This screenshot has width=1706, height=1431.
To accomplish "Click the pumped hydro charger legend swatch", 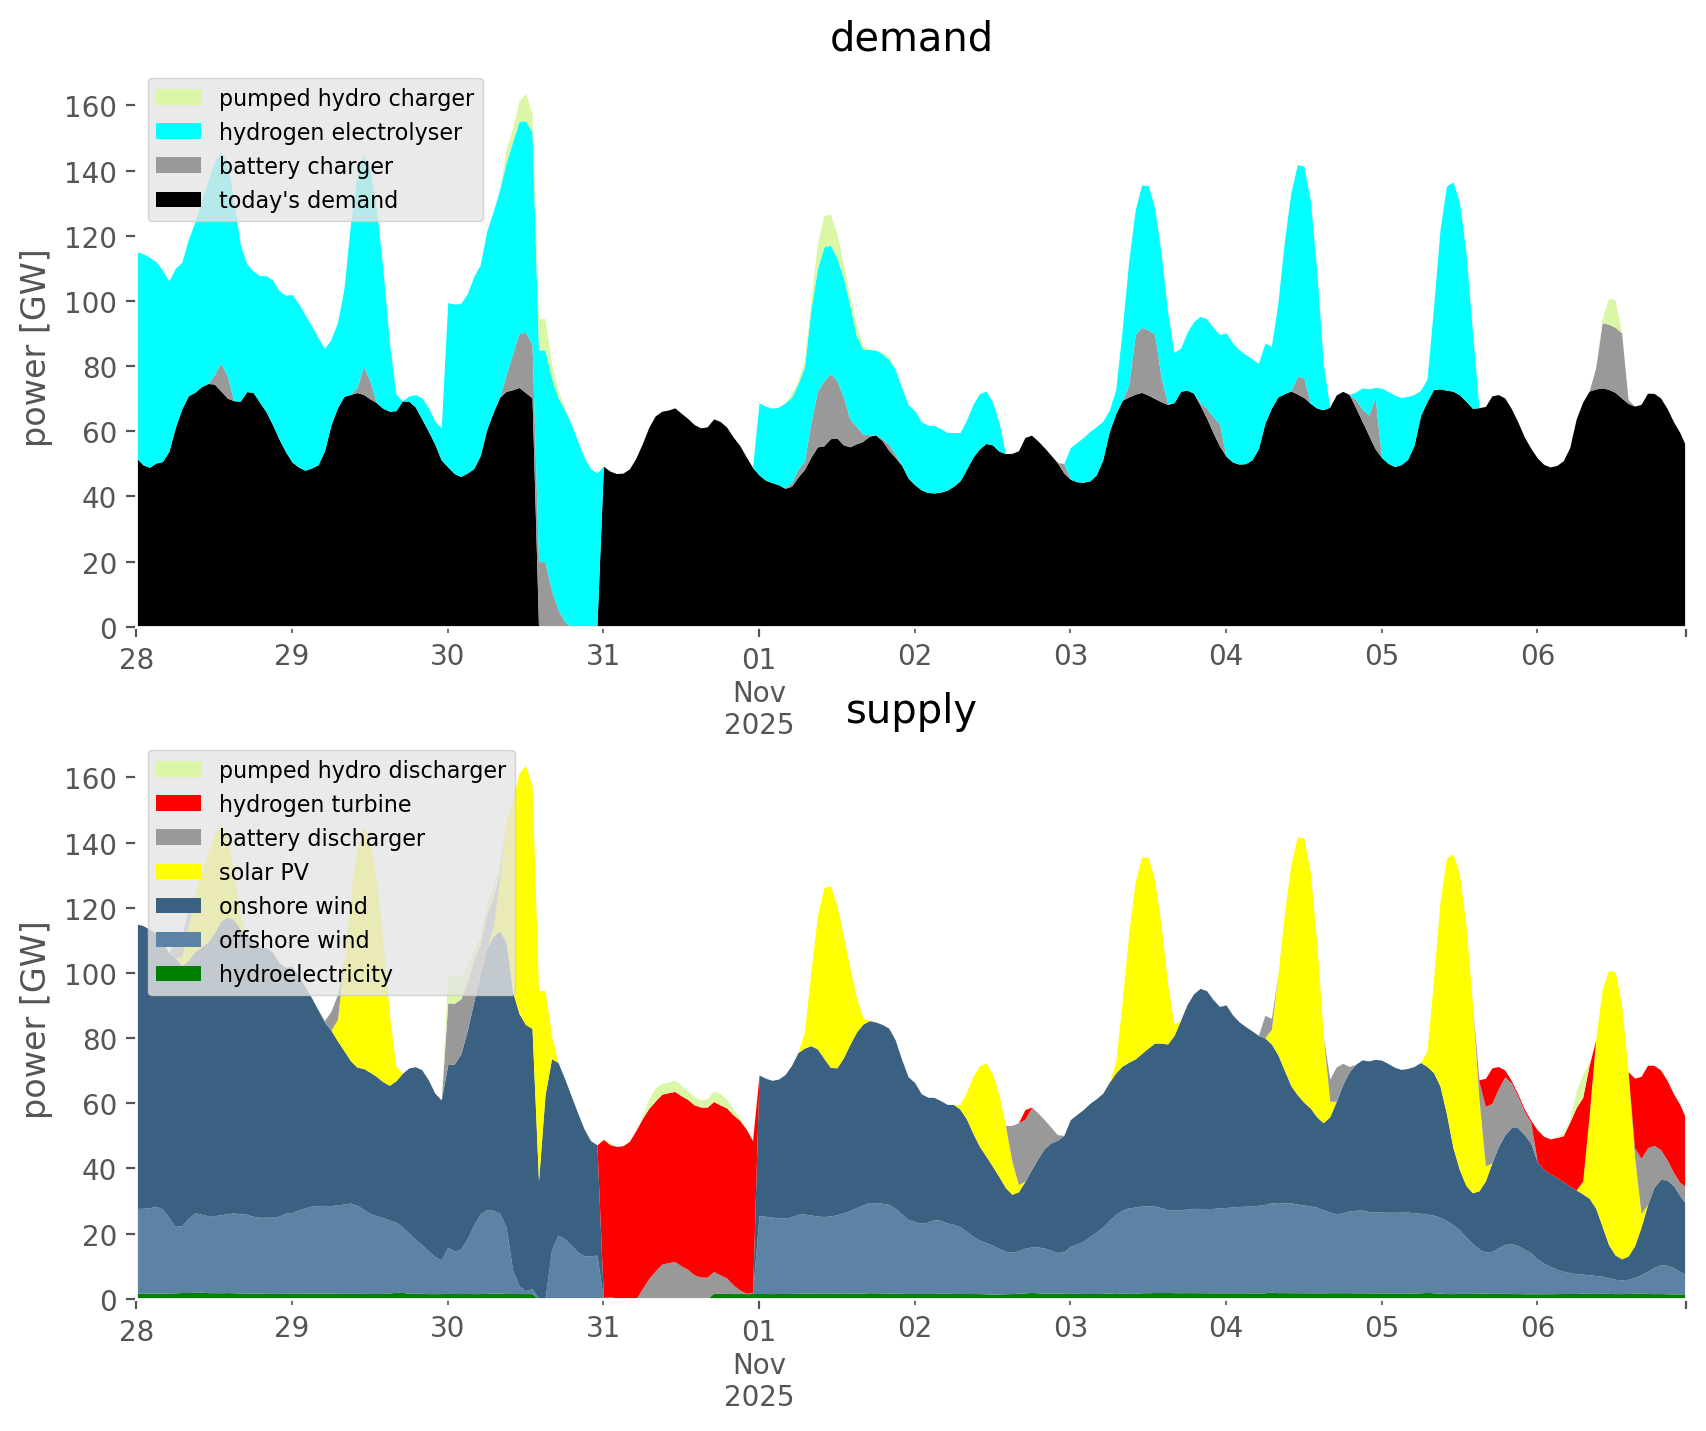I will (x=179, y=98).
